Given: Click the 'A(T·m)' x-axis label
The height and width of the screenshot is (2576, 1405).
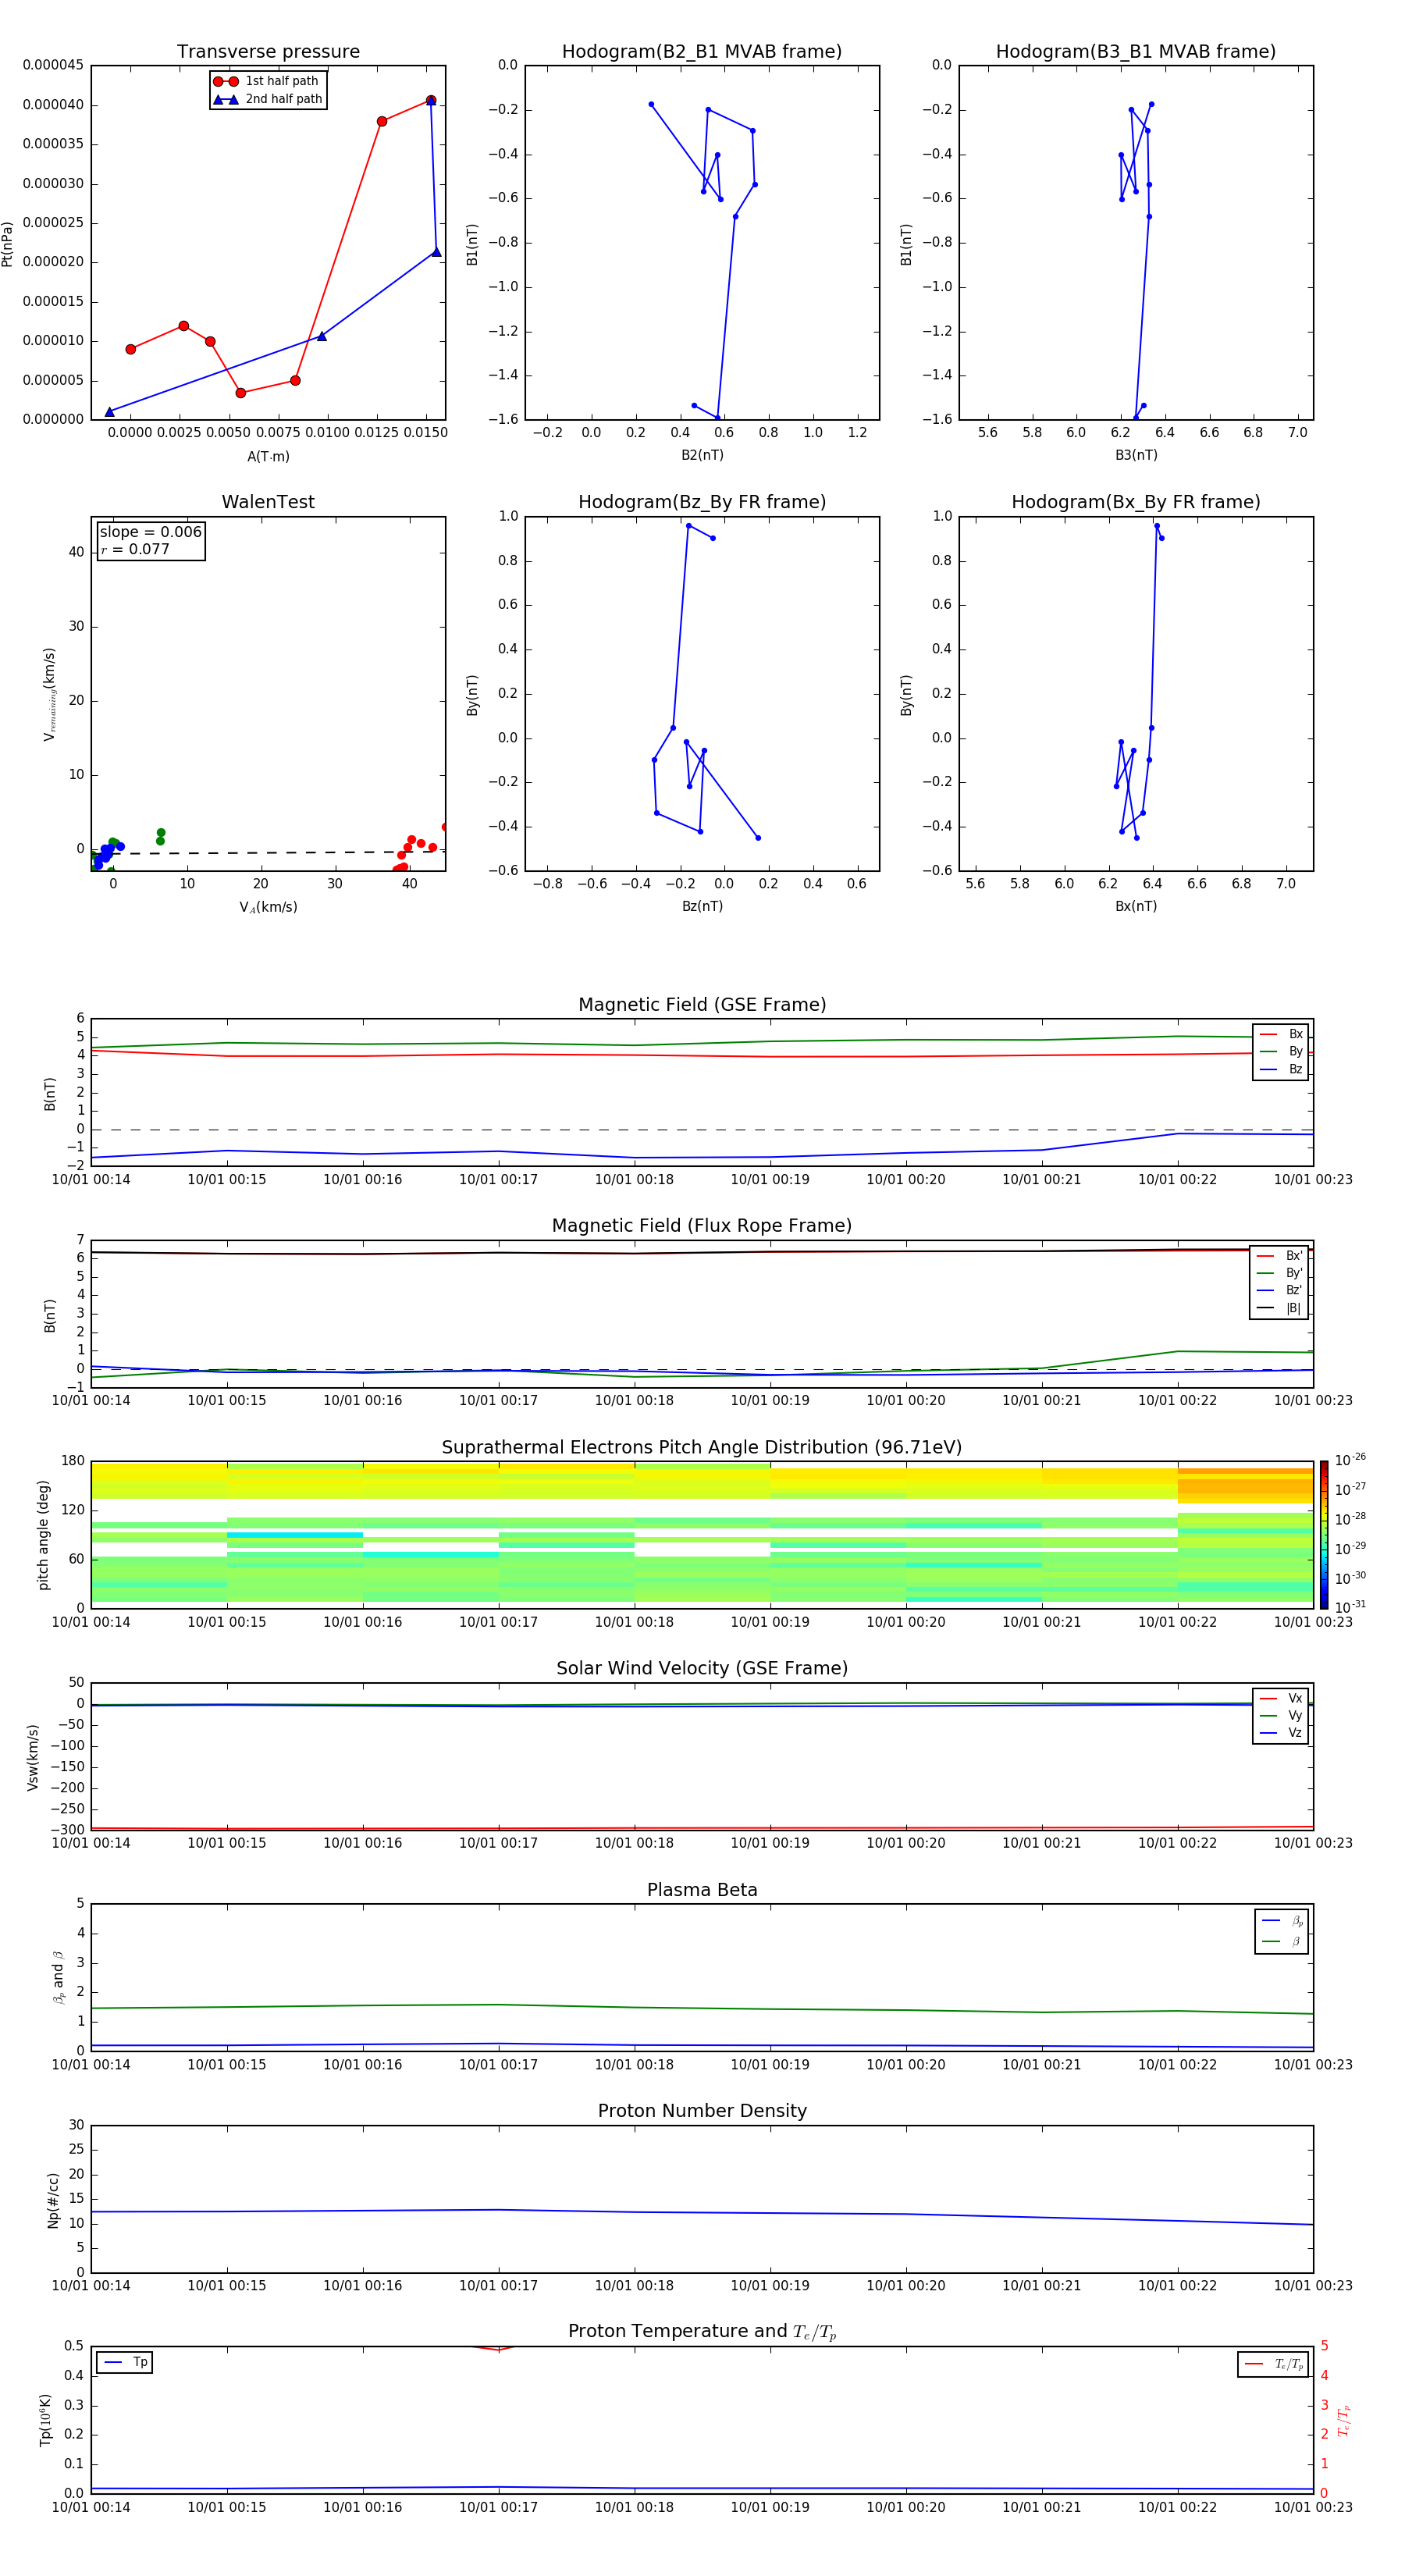Looking at the screenshot, I should click(268, 456).
